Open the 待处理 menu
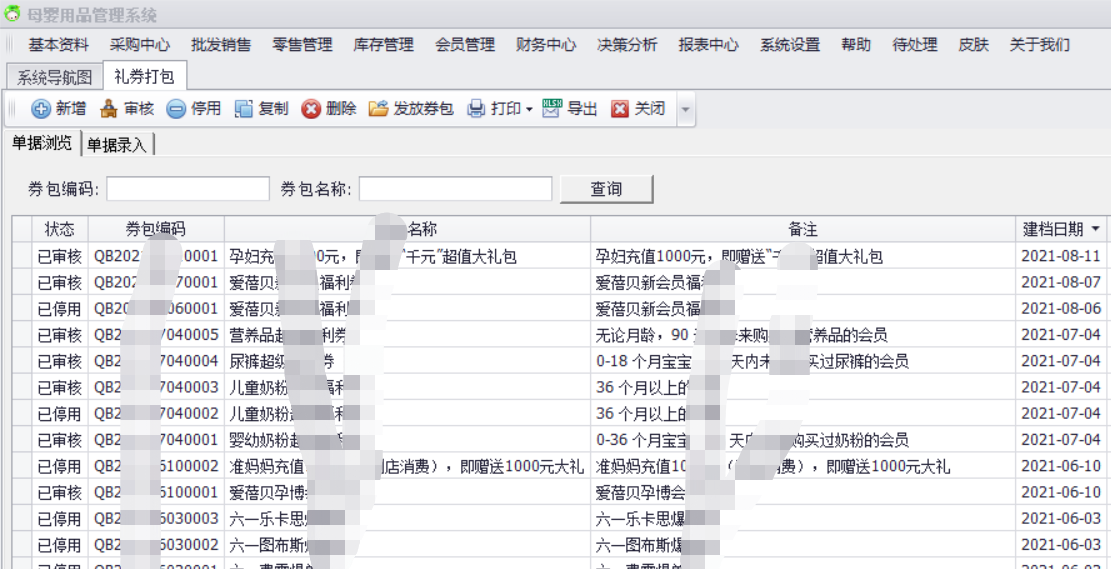The image size is (1111, 569). pos(915,45)
